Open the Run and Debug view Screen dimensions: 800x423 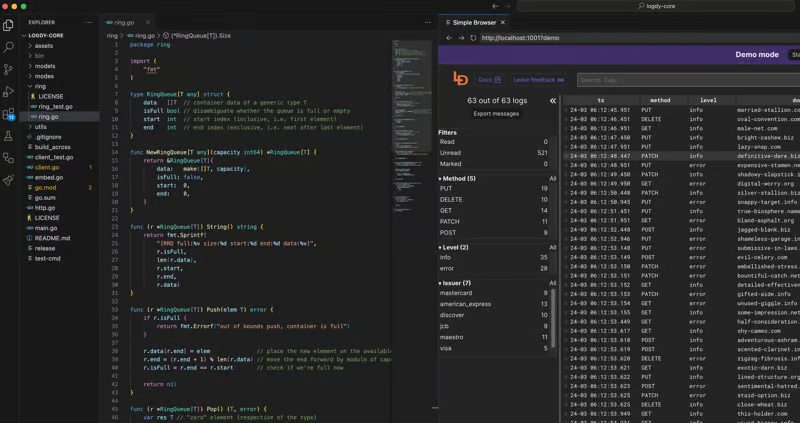coord(9,91)
